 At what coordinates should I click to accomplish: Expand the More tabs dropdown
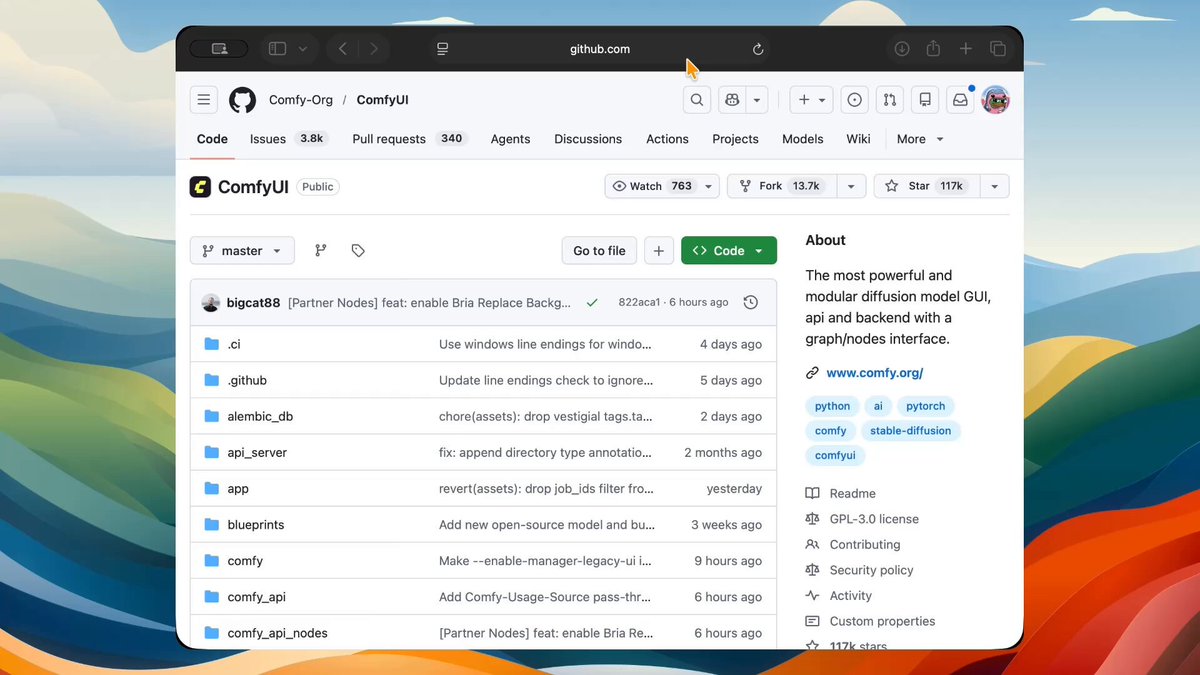(x=920, y=139)
